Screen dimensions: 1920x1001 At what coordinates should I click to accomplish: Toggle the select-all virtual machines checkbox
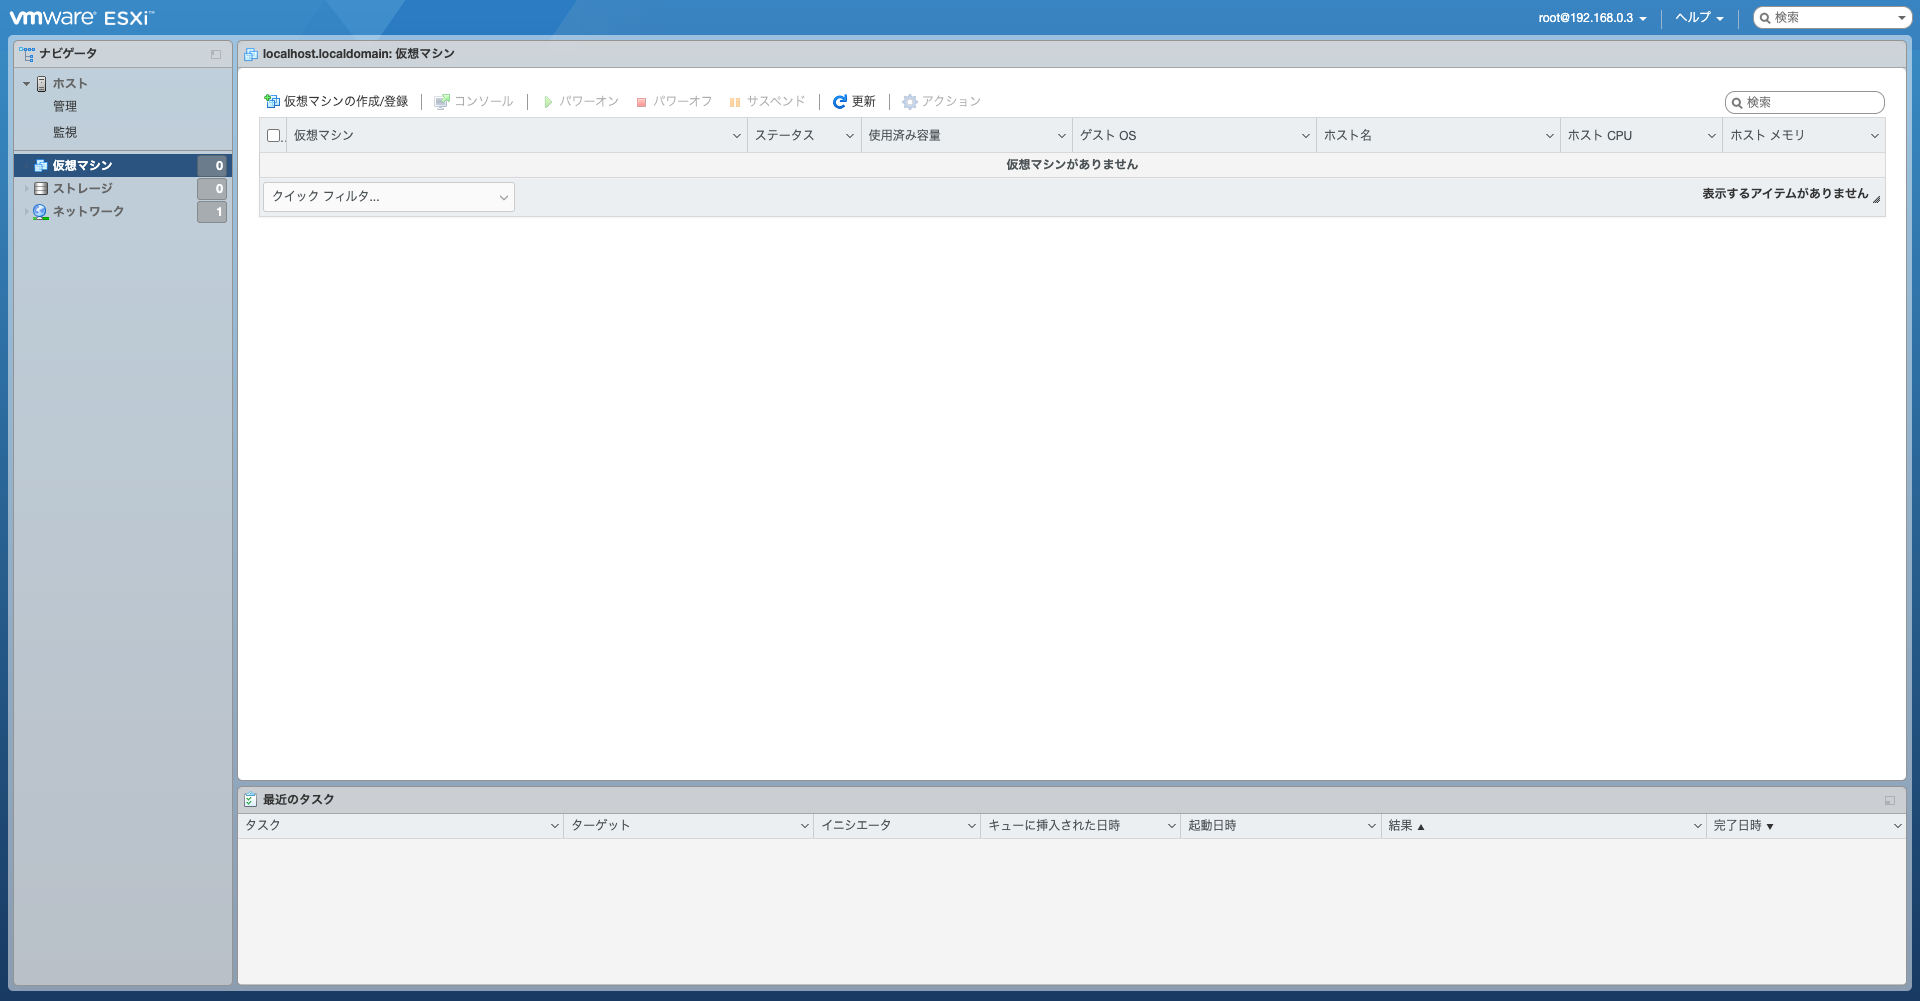[x=274, y=135]
